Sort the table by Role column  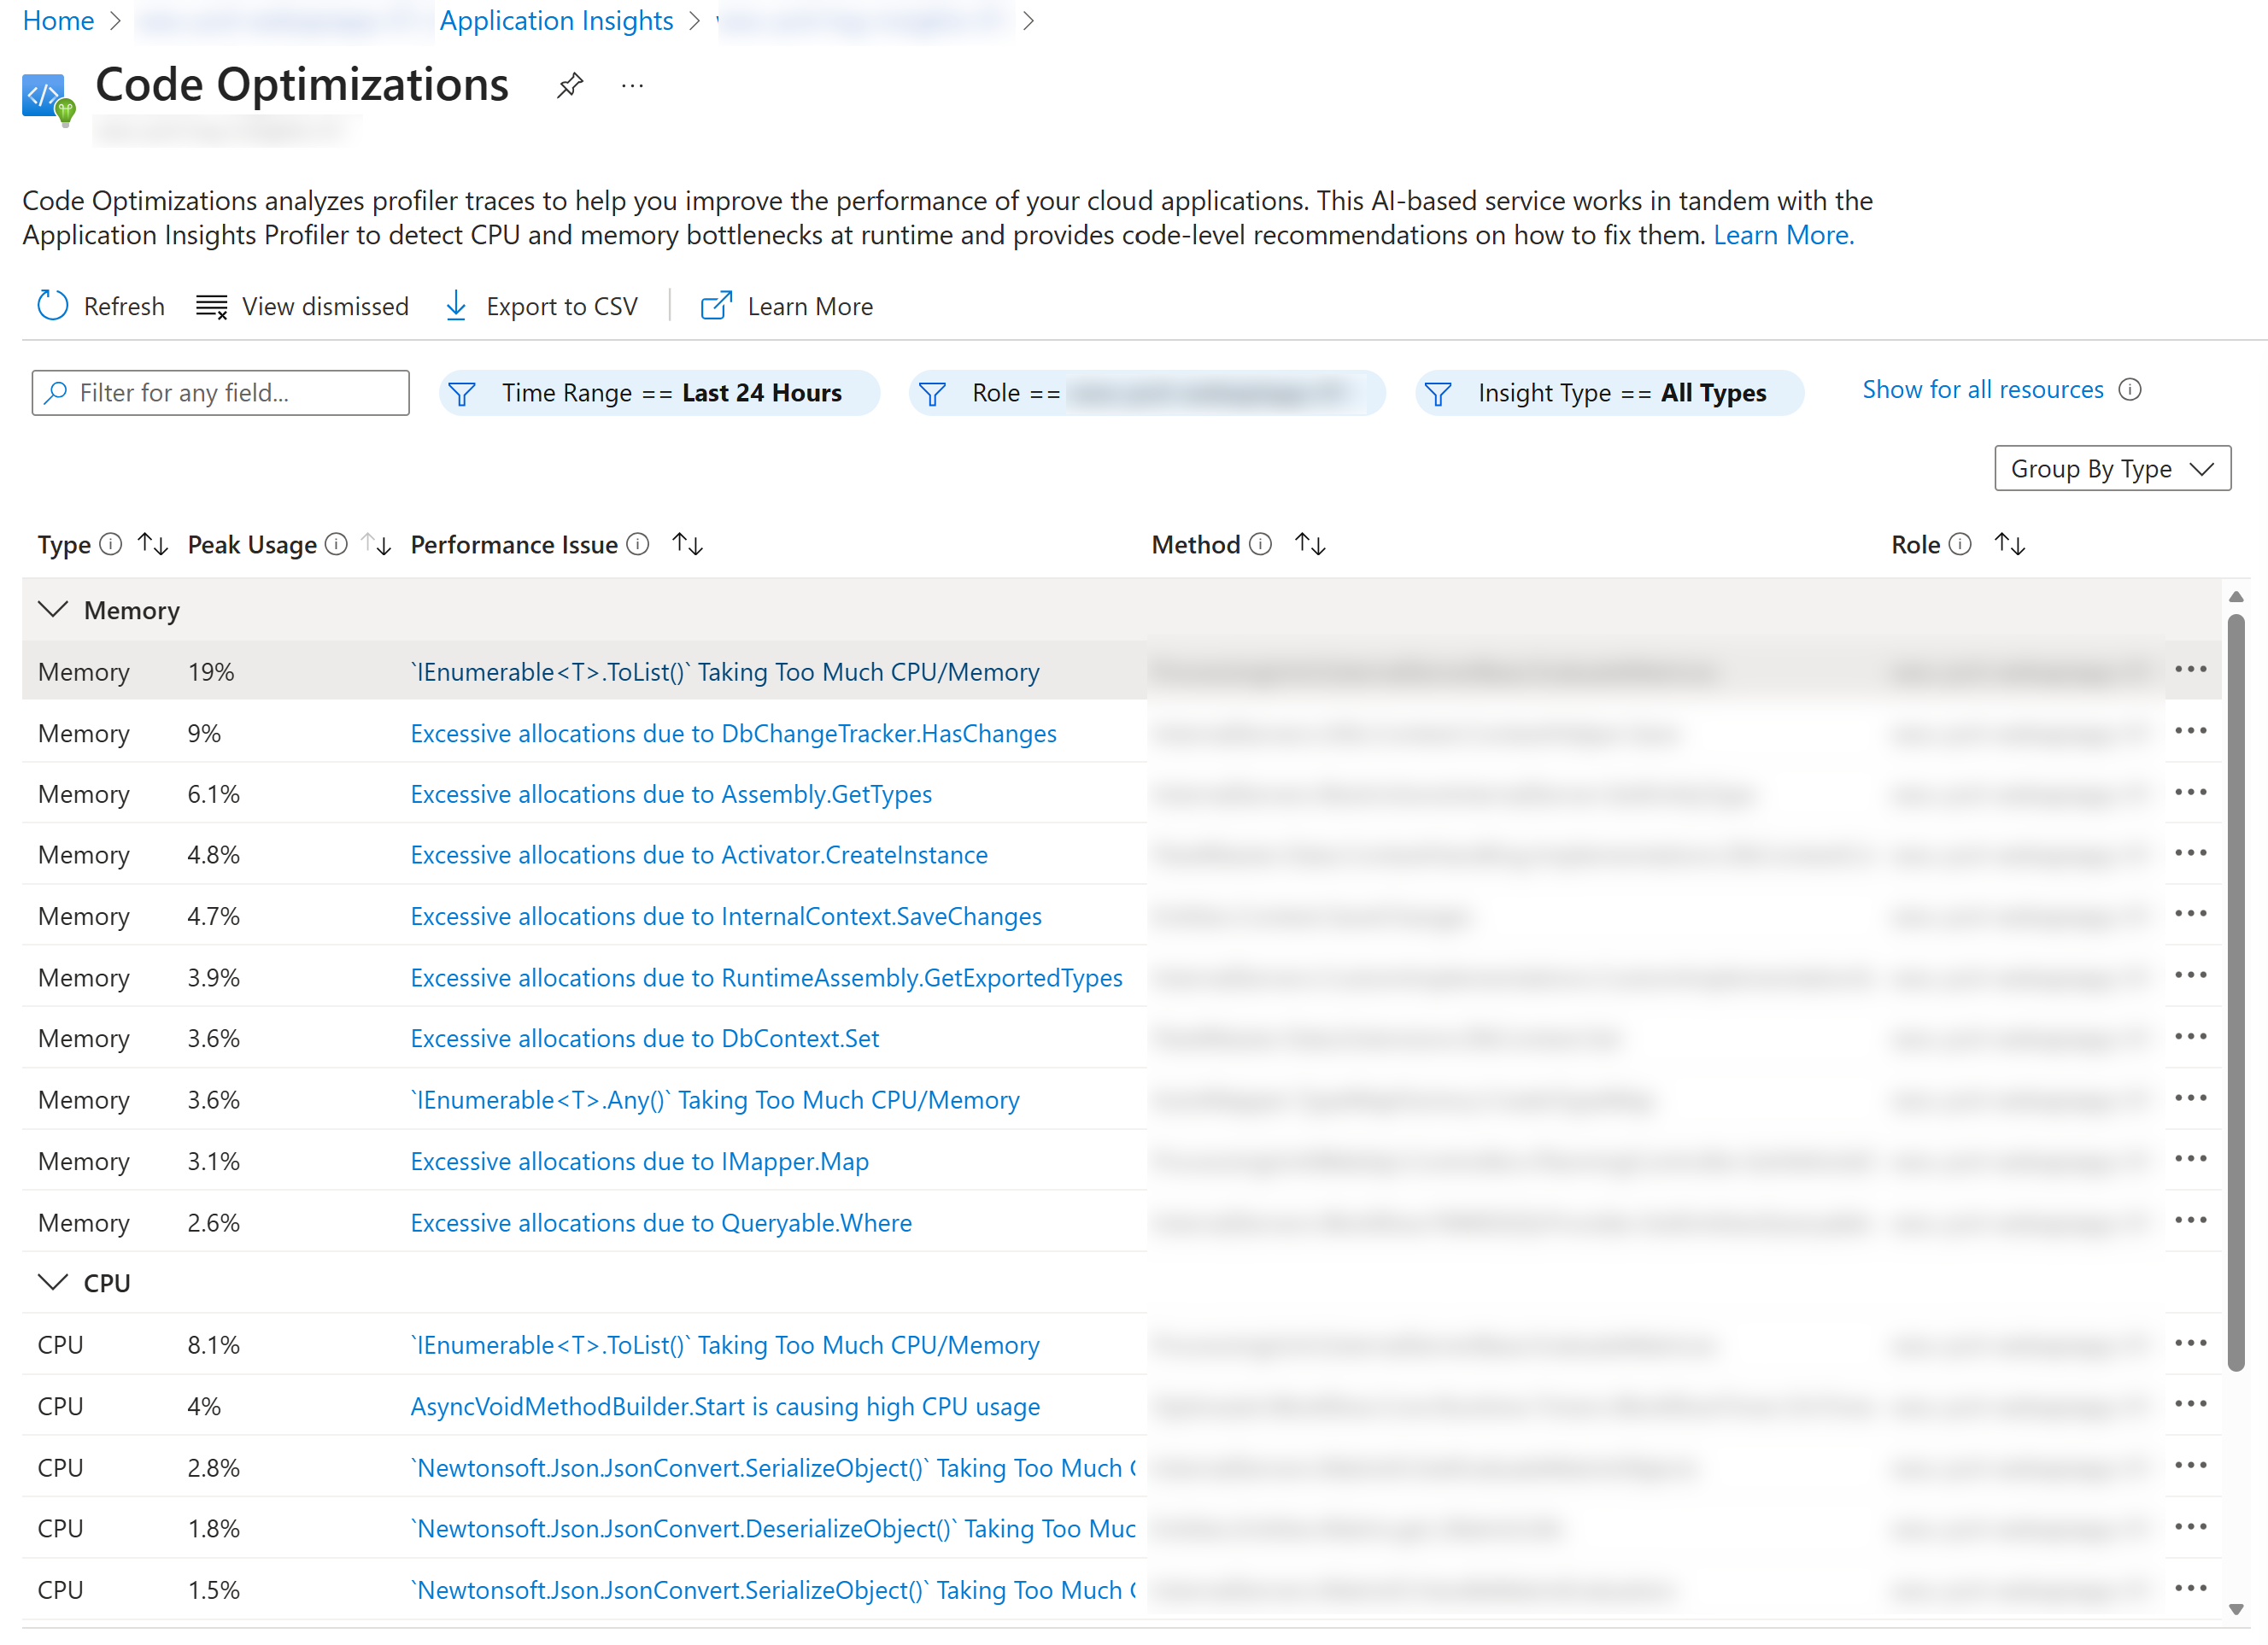pos(2010,544)
